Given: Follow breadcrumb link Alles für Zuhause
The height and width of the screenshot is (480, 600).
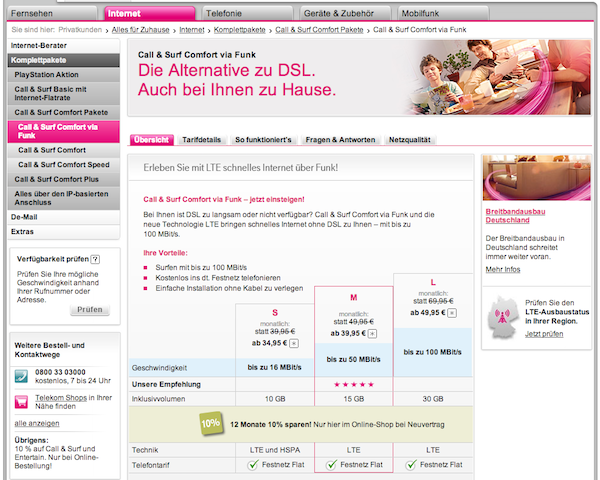Looking at the screenshot, I should click(x=140, y=30).
